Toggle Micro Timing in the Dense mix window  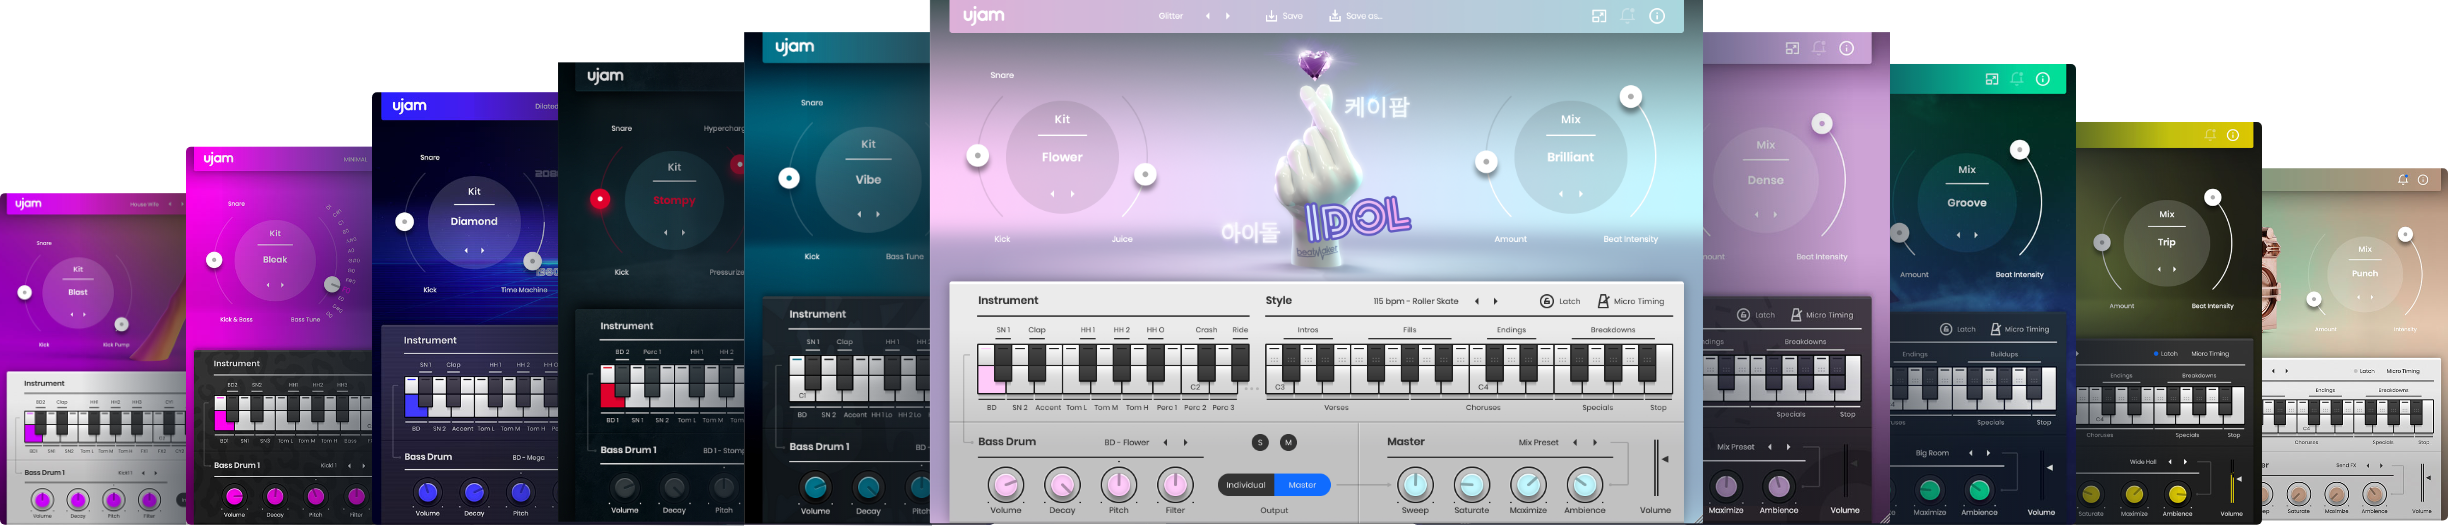click(x=1821, y=315)
